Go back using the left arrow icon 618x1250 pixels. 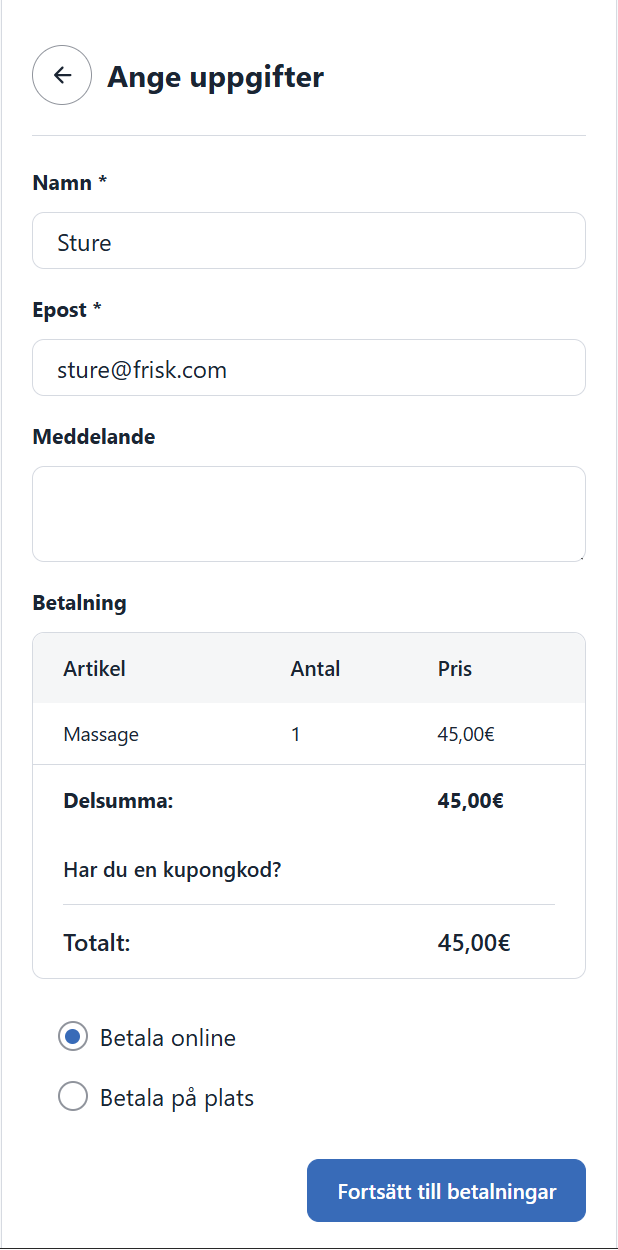[62, 76]
